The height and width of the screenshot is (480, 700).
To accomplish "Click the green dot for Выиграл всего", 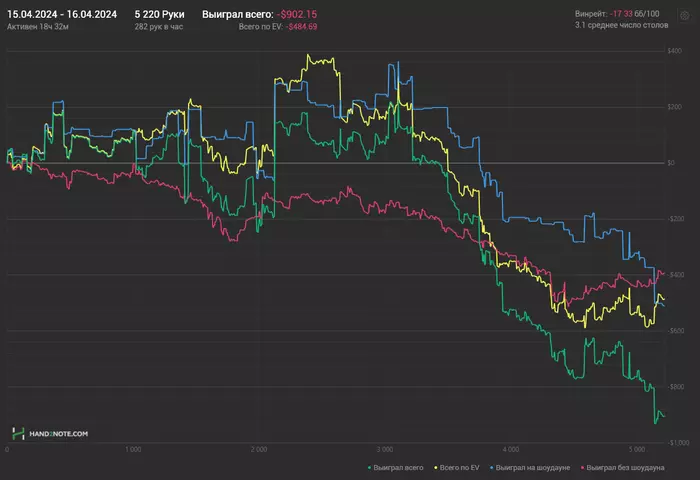I will 369,467.
